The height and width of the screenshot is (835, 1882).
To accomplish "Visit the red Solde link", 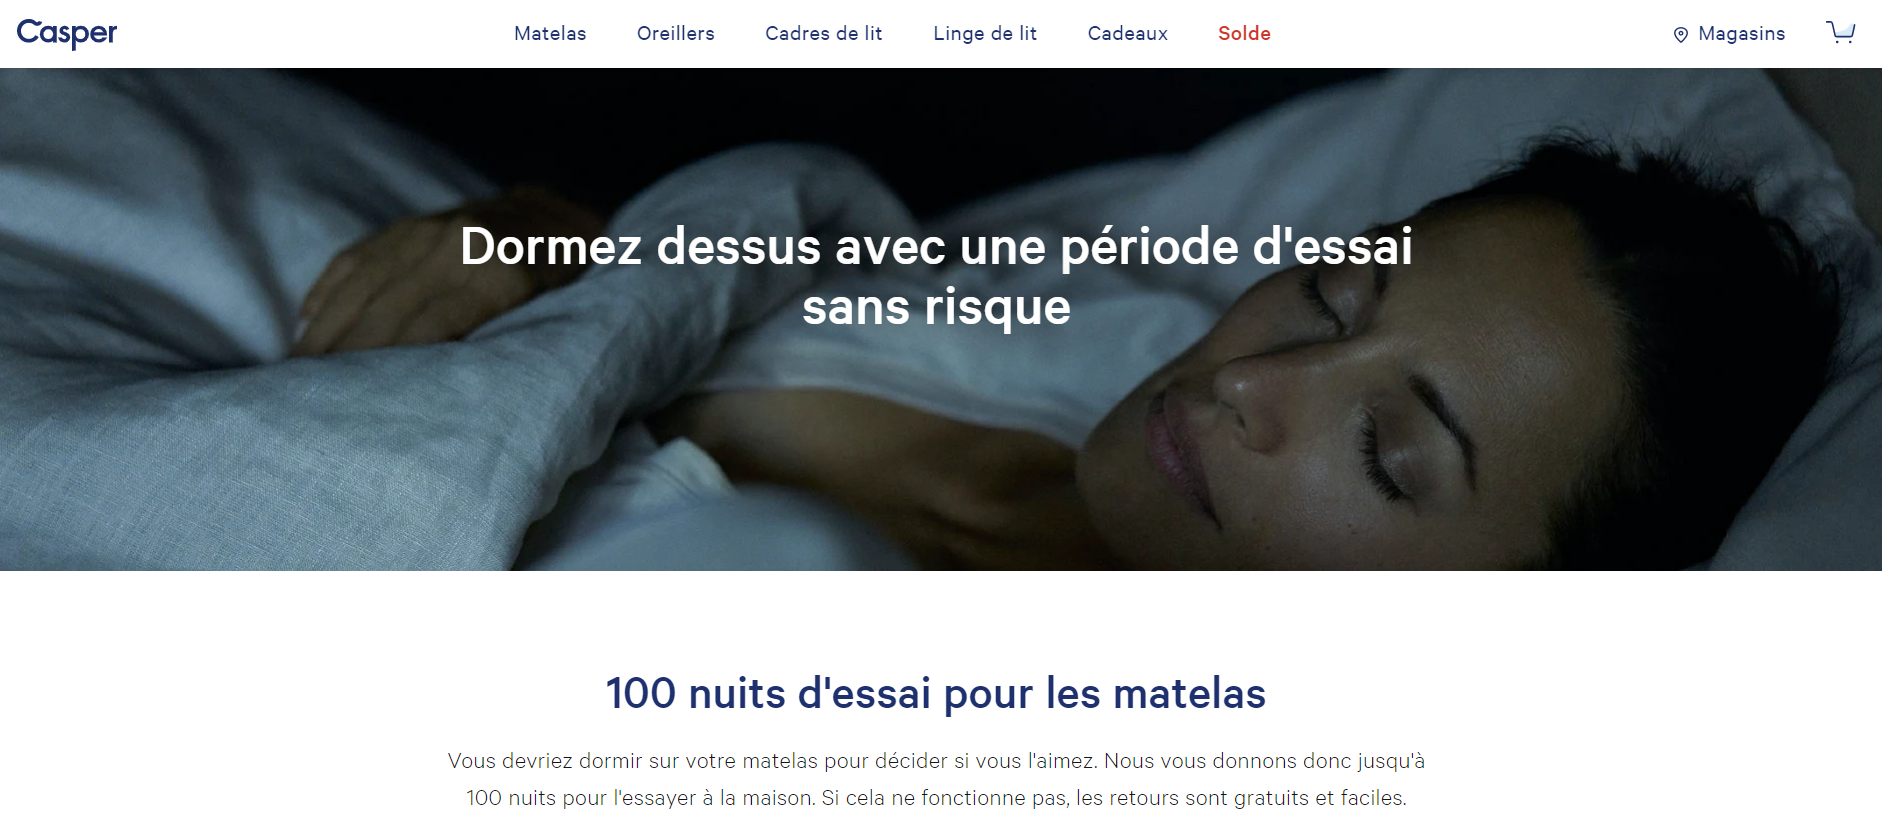I will (1244, 33).
